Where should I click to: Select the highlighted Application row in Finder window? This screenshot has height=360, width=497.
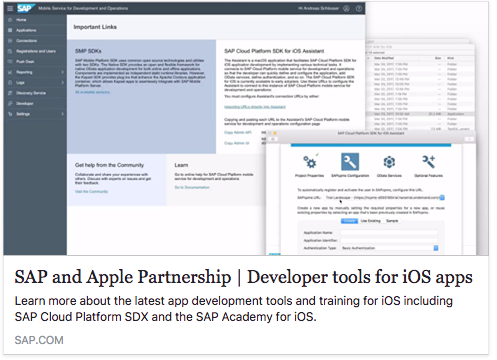pos(420,114)
